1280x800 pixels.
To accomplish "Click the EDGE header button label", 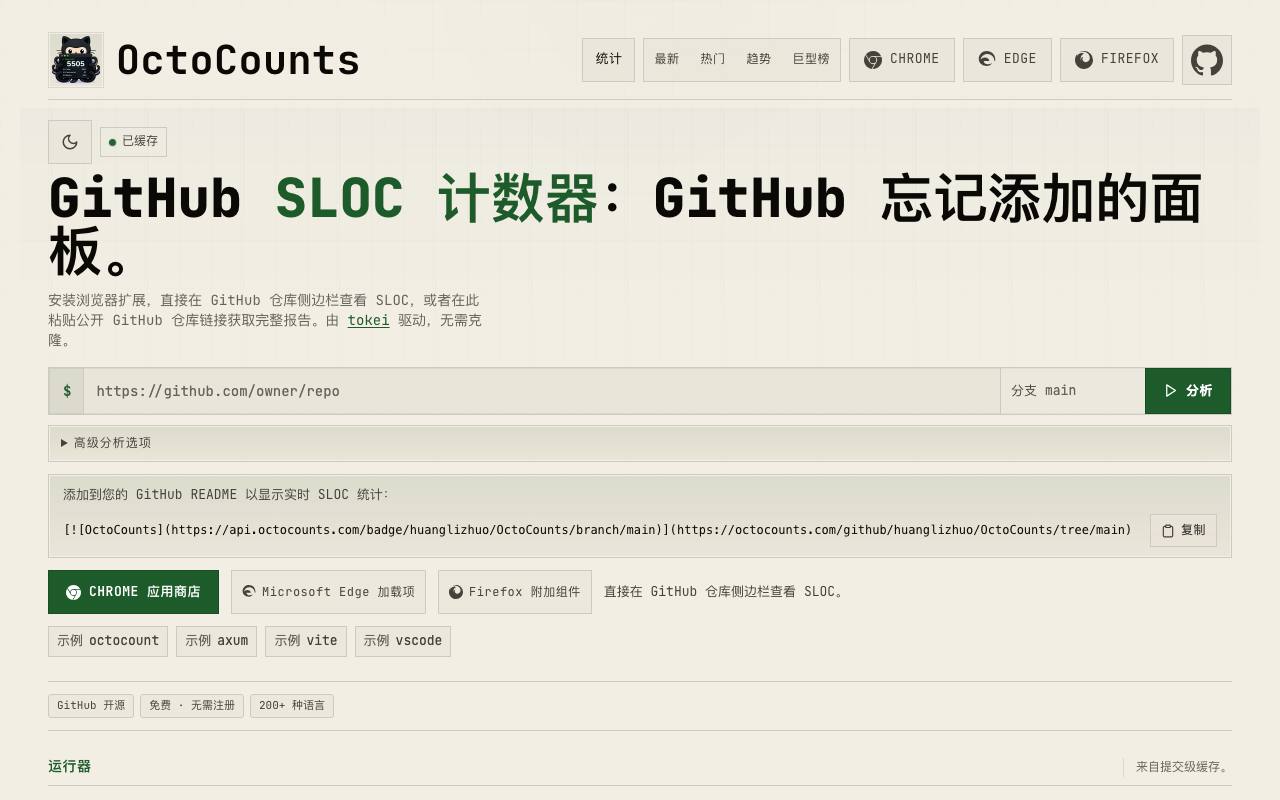I will pyautogui.click(x=1020, y=59).
